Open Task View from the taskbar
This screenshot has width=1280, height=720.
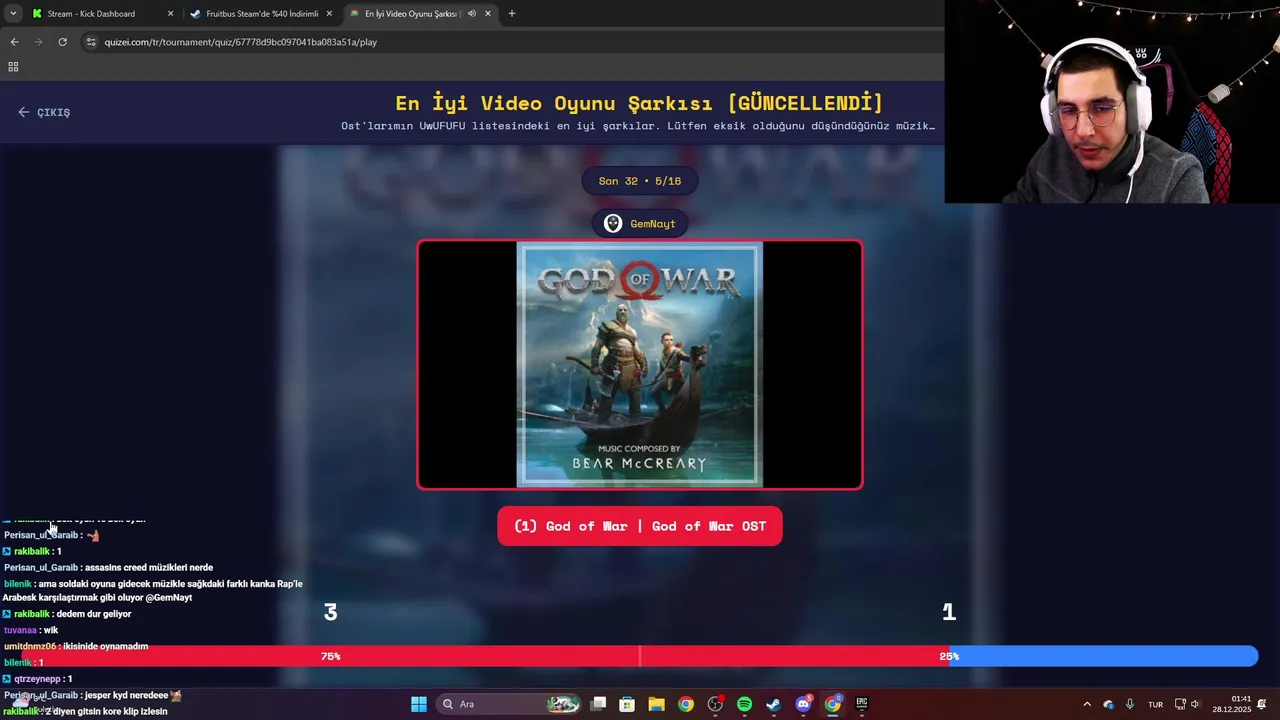598,704
